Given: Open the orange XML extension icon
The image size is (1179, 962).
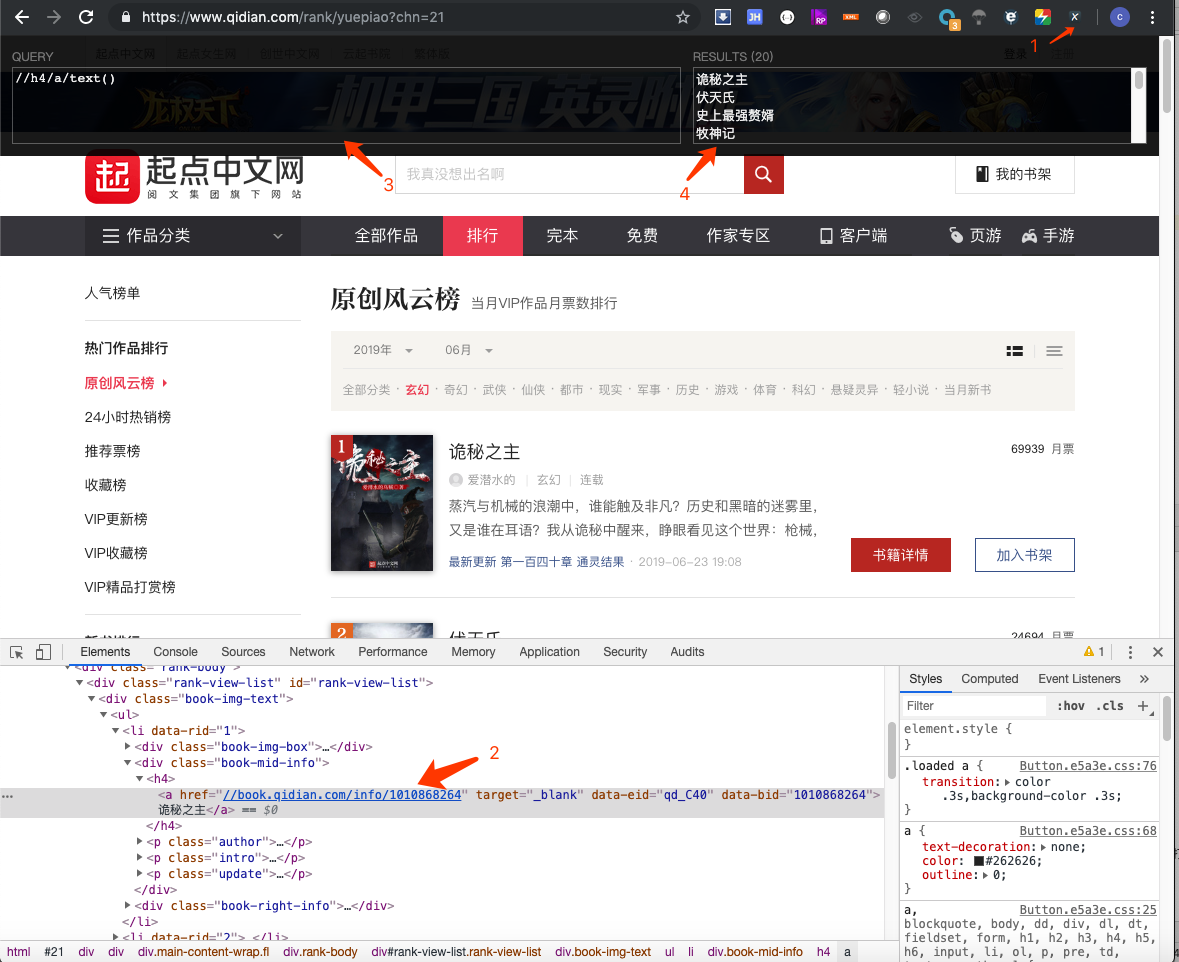Looking at the screenshot, I should [850, 17].
